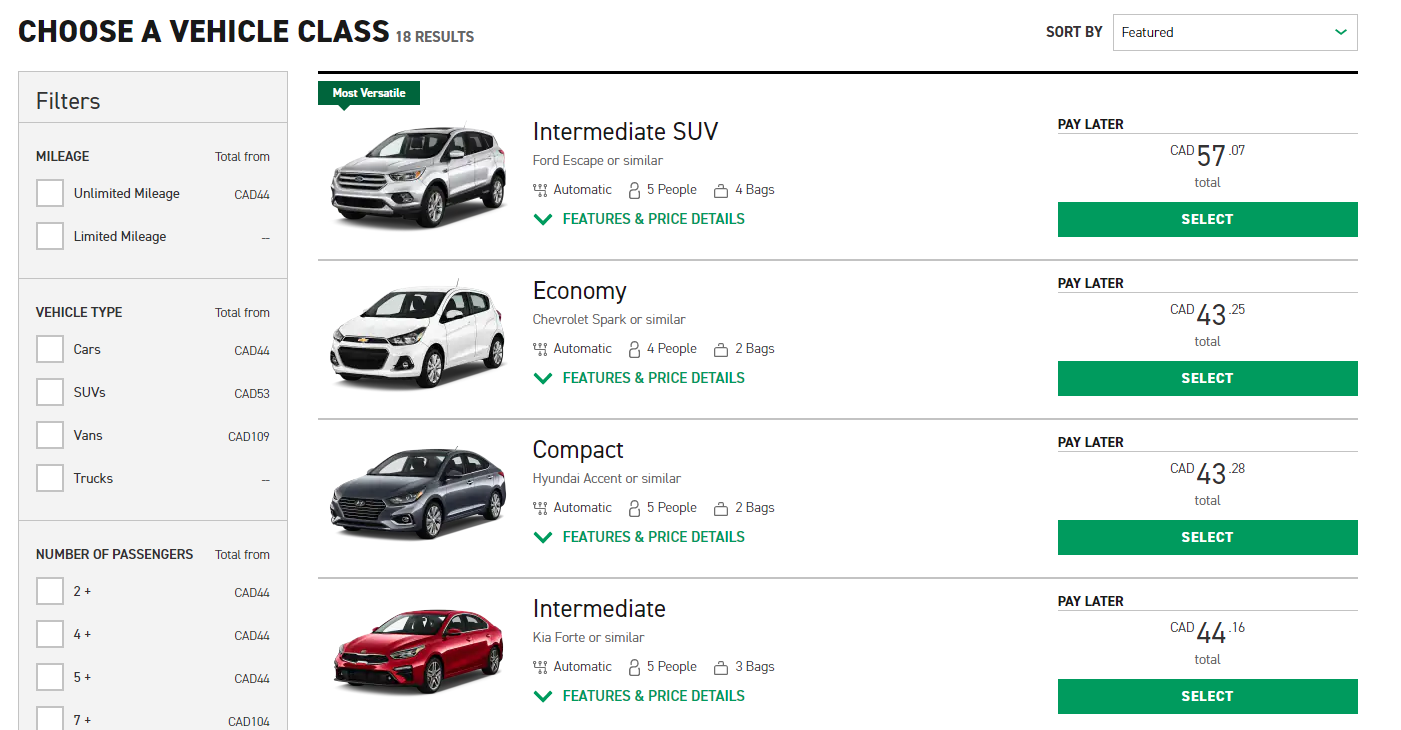
Task: Click the bags icon in Compact row
Action: click(x=720, y=508)
